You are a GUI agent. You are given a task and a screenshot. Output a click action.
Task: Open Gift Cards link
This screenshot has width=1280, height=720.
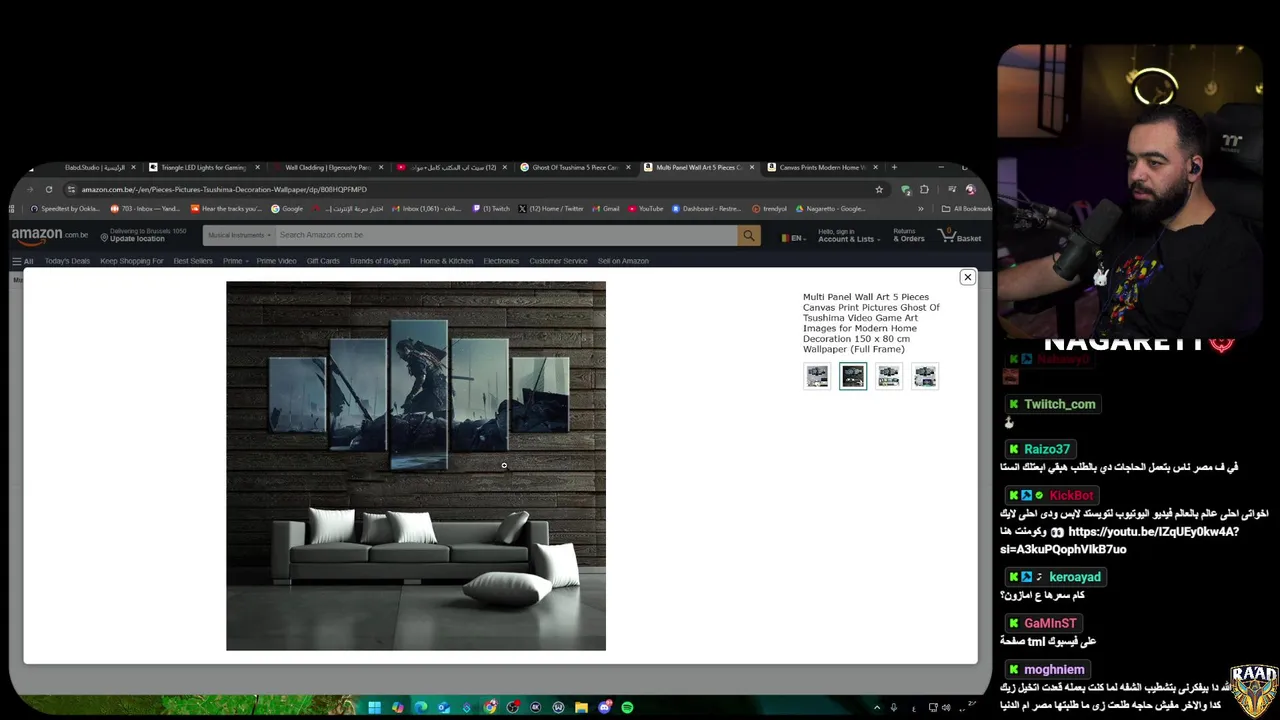323,261
